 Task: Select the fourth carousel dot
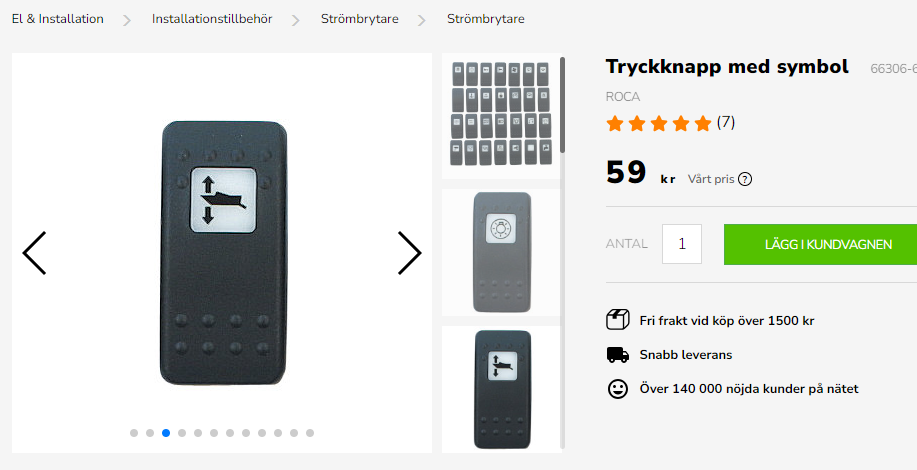pos(182,433)
